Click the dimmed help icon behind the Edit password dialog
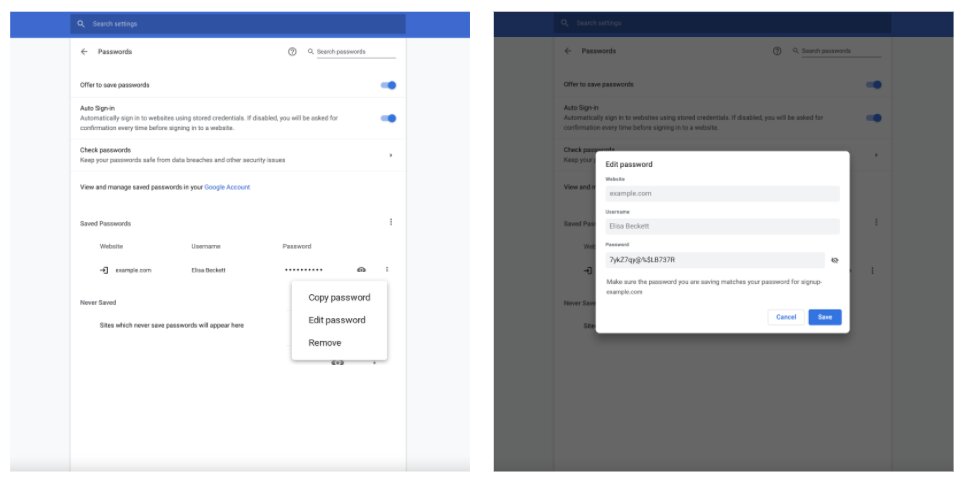This screenshot has height=491, width=971. (777, 51)
